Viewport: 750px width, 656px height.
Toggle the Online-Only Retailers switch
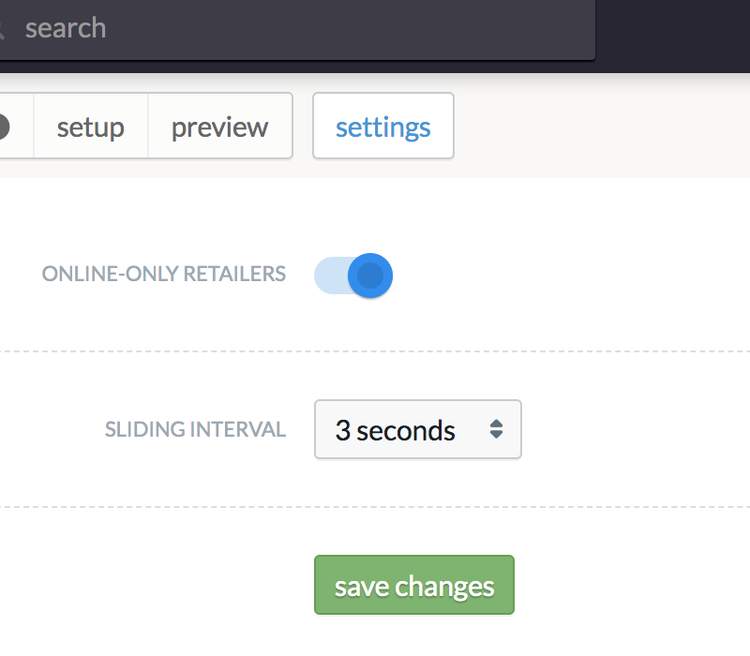353,276
